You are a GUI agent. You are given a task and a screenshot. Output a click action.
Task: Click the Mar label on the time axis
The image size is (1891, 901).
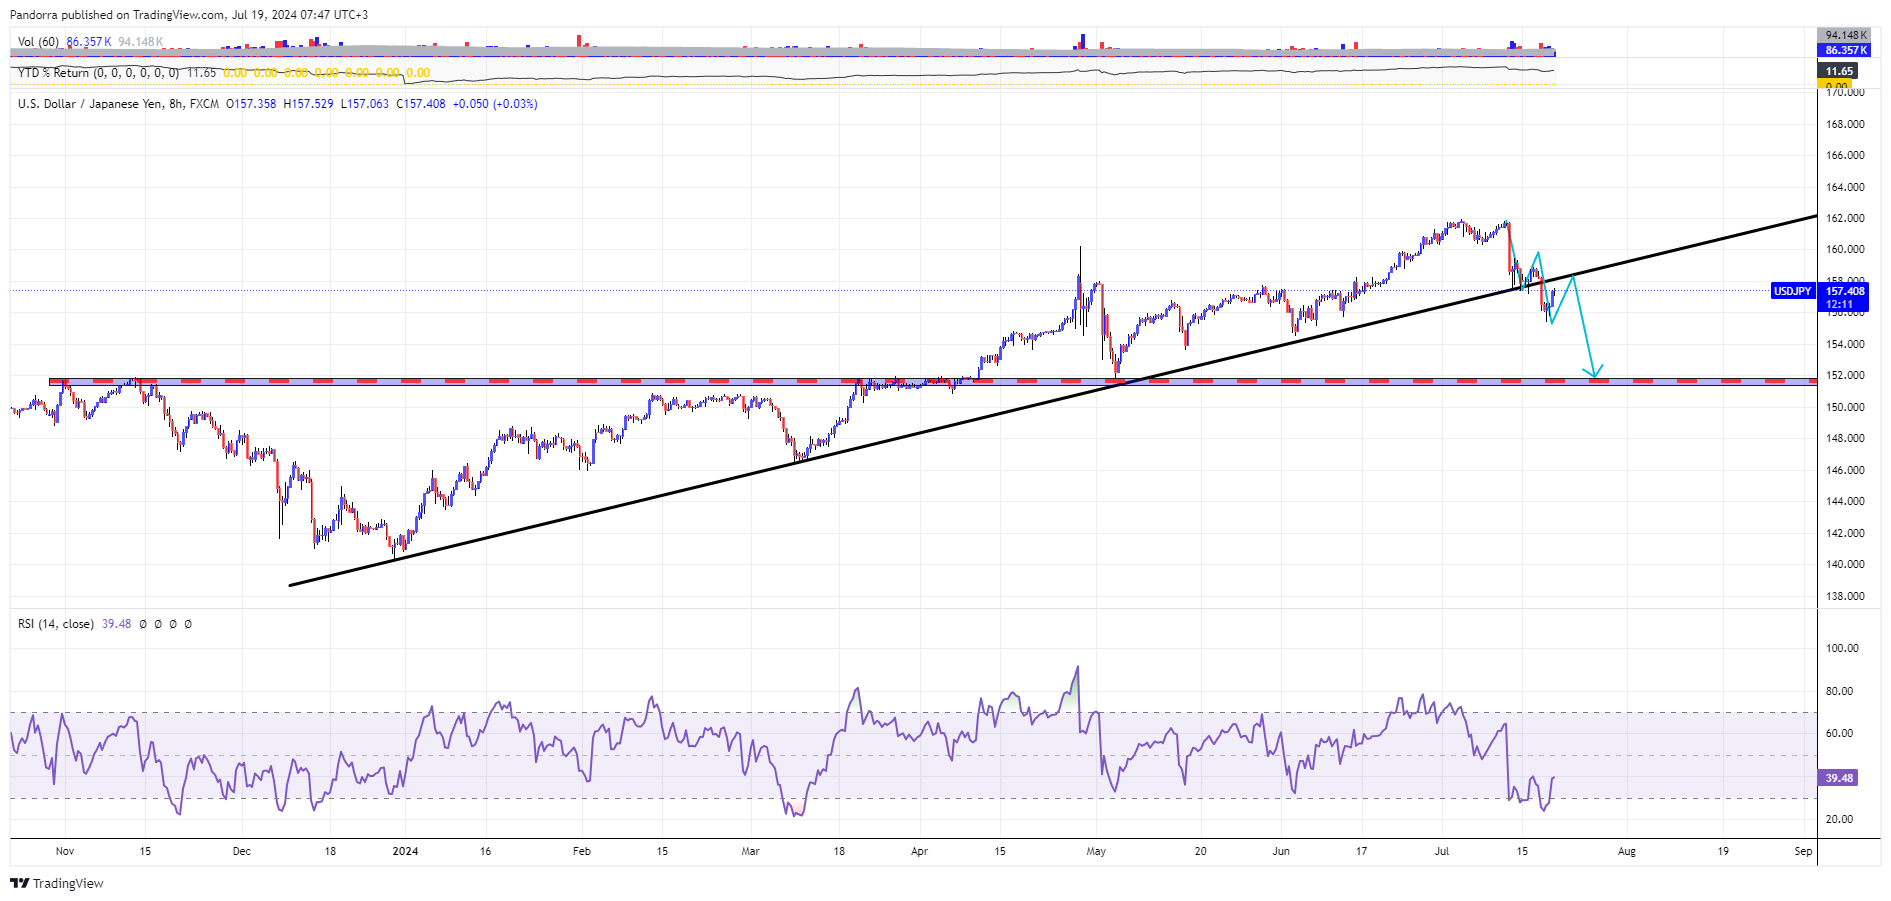click(x=751, y=852)
